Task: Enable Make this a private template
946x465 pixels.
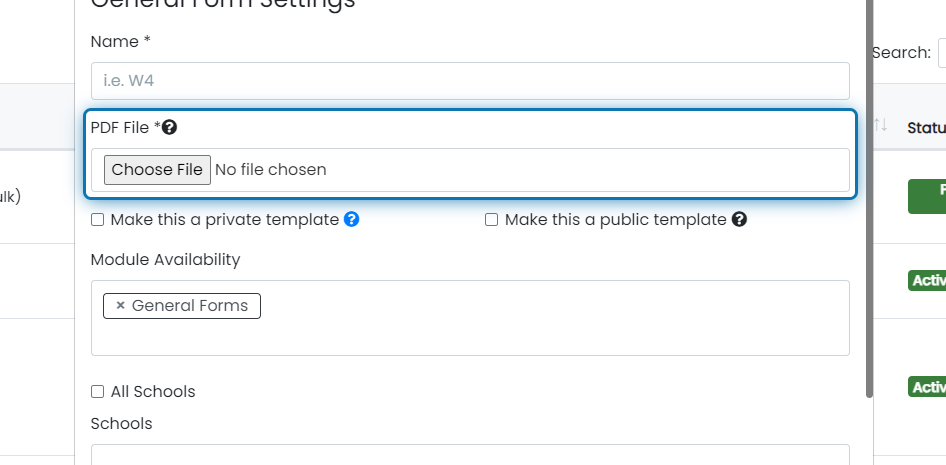Action: click(97, 220)
